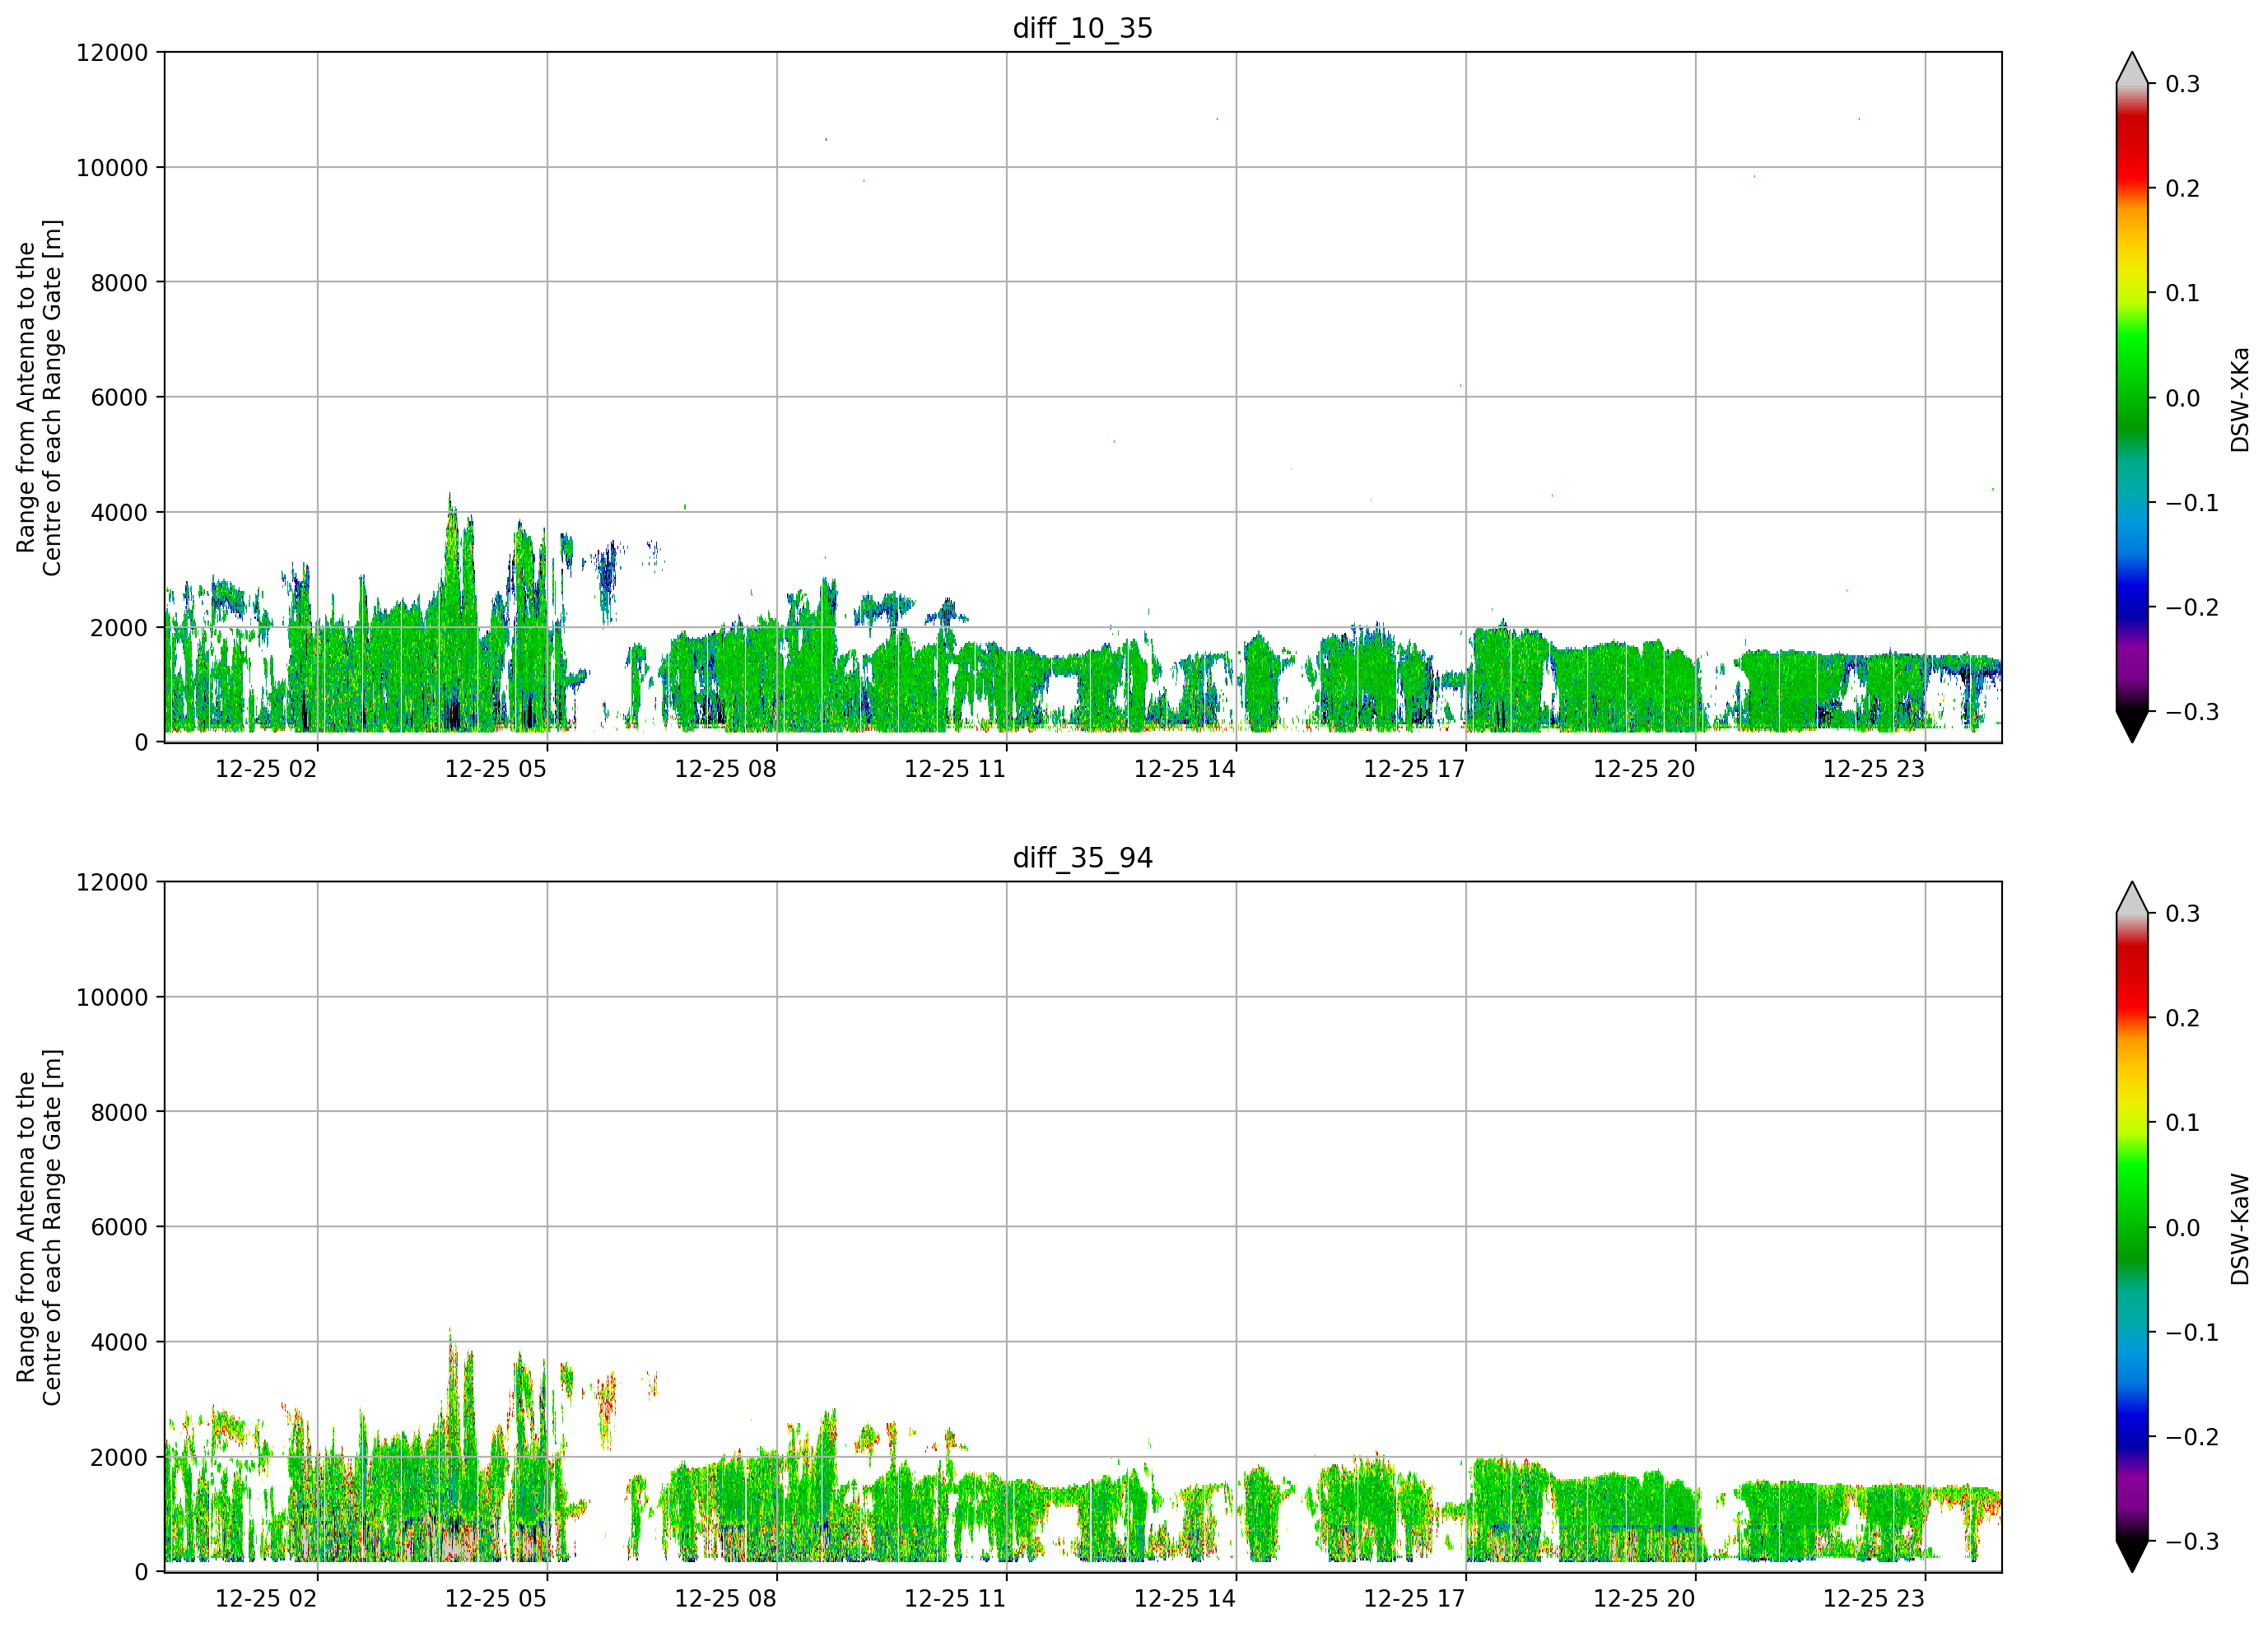Viewport: 2268px width, 1628px height.
Task: Click the bottom plot 6000 y-axis label
Action: [119, 1227]
